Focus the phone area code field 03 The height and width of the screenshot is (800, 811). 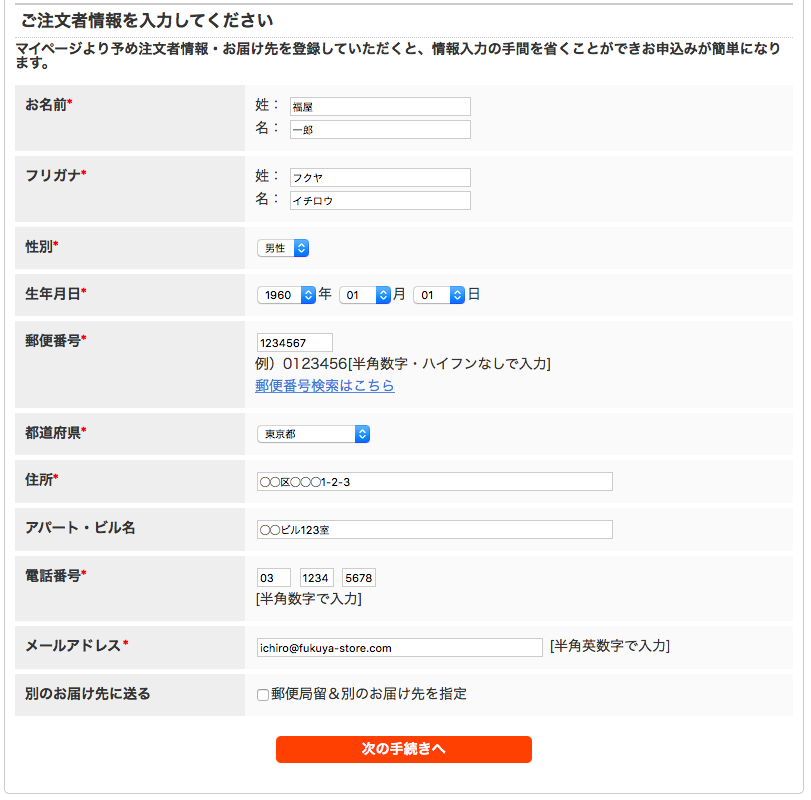274,578
